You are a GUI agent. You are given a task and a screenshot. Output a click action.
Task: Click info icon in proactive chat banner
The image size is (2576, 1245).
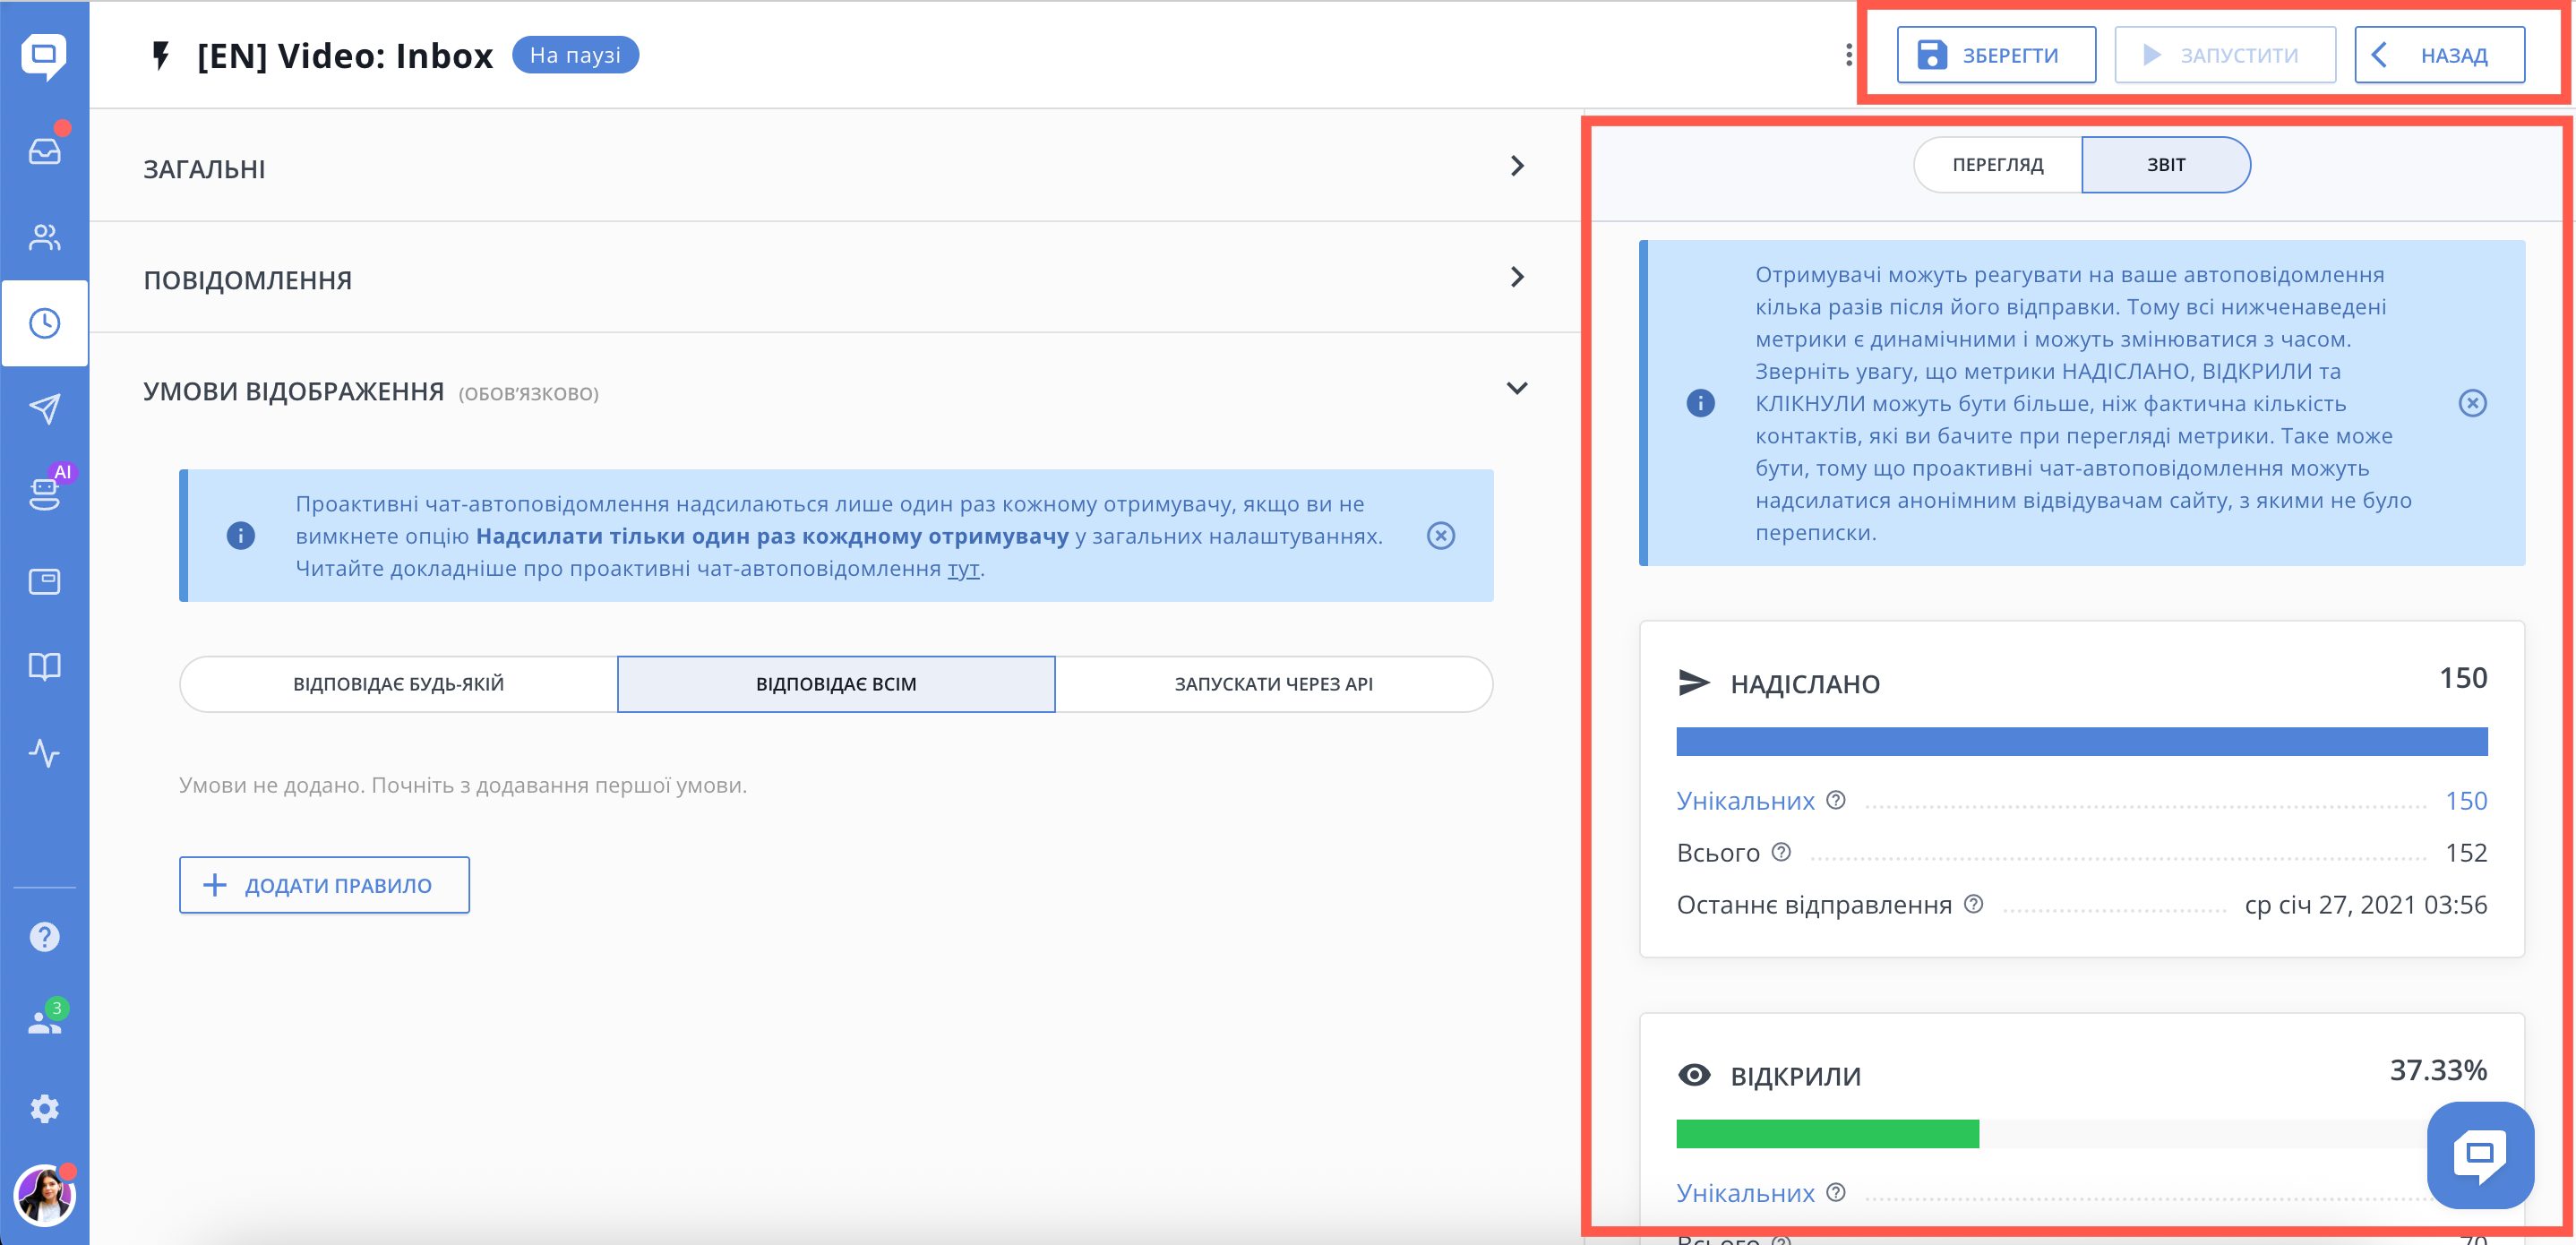pyautogui.click(x=241, y=536)
